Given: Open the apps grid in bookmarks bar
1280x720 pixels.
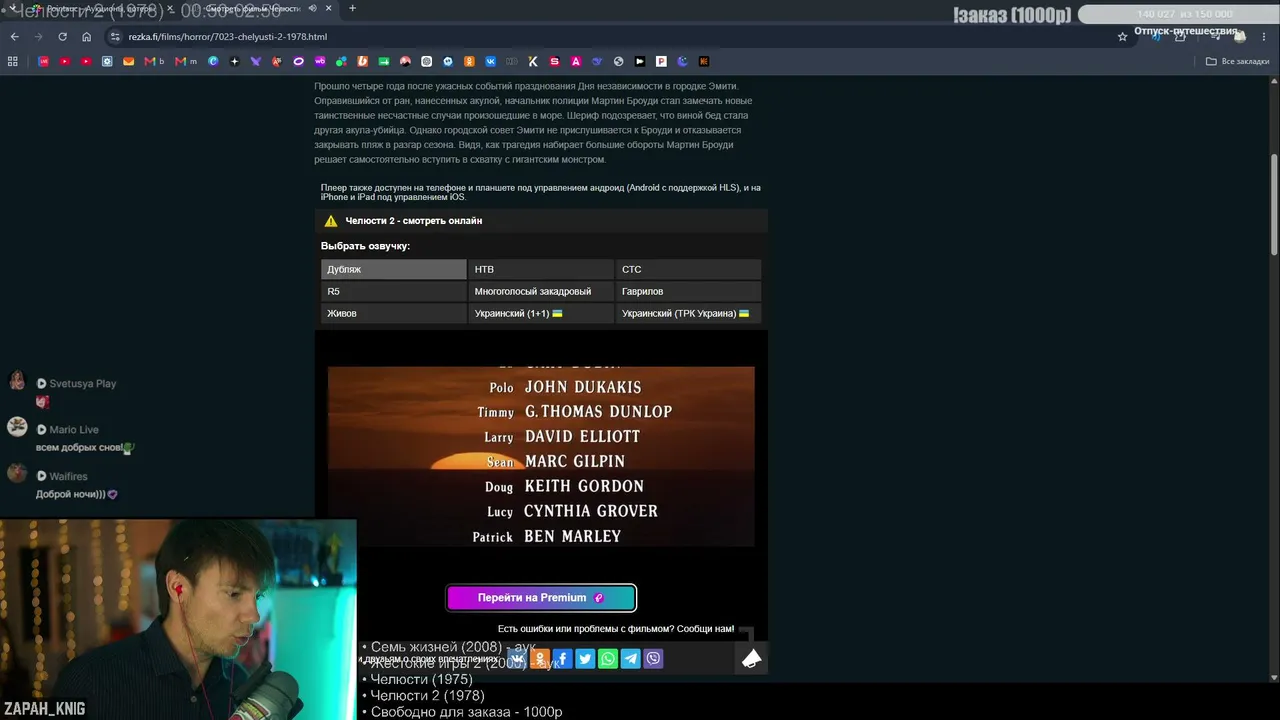Looking at the screenshot, I should coord(13,61).
